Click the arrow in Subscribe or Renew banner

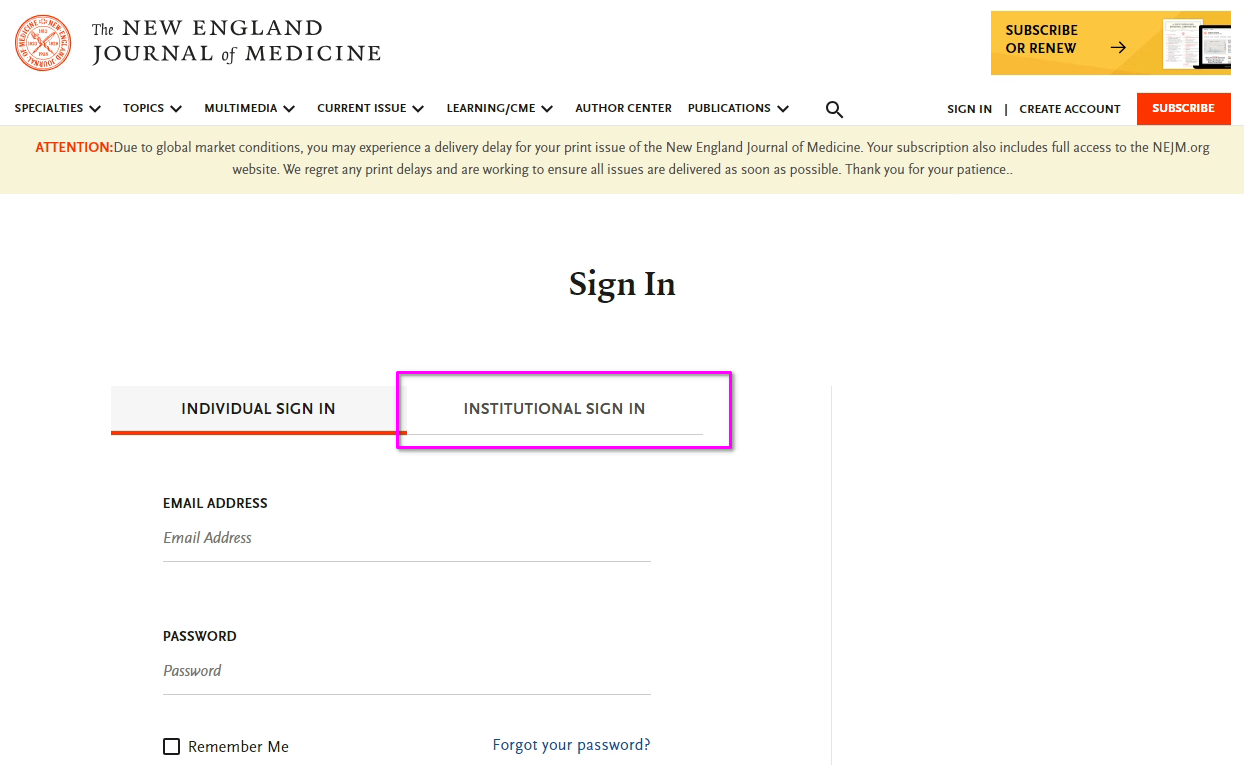pos(1118,47)
